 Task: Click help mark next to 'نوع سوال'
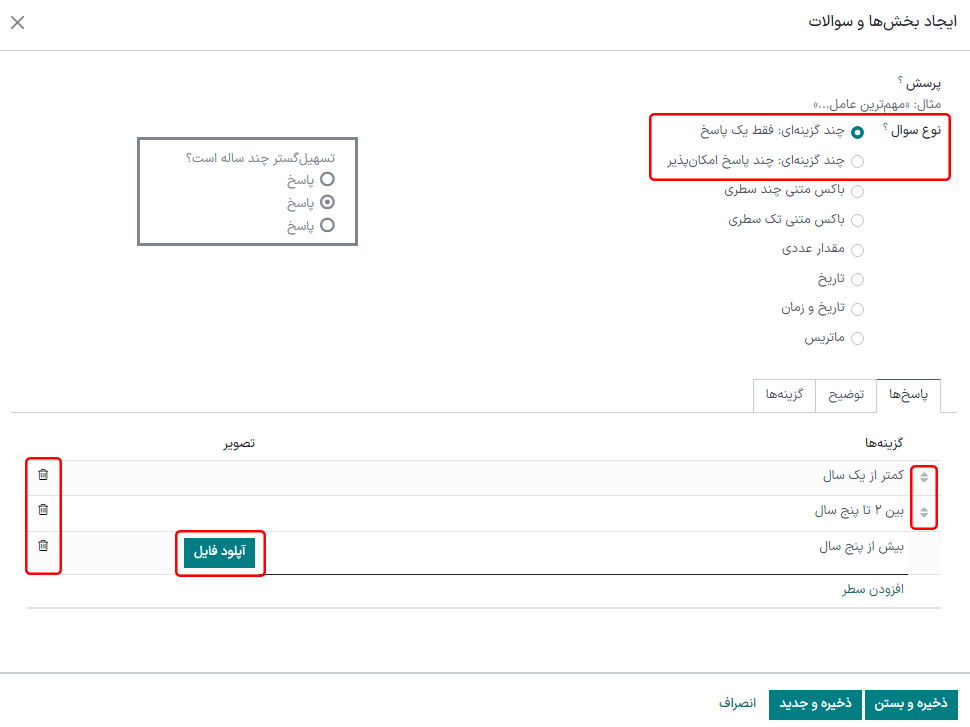(x=886, y=127)
